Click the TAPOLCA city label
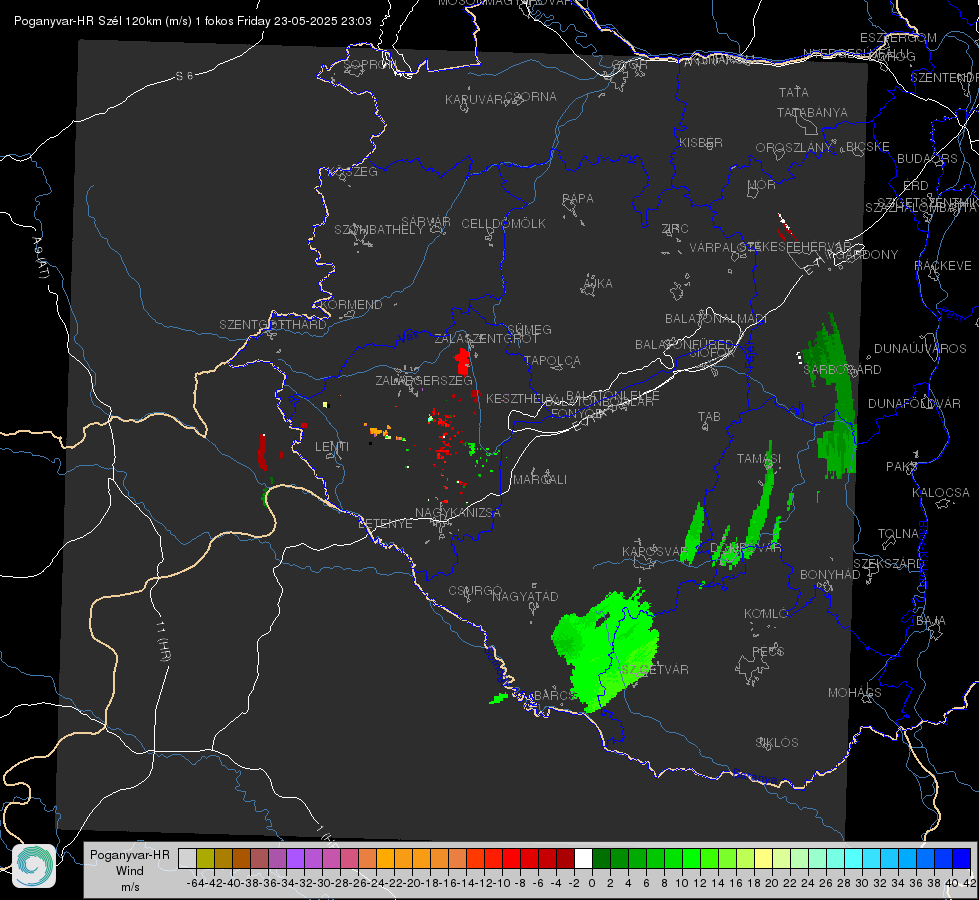 coord(553,360)
